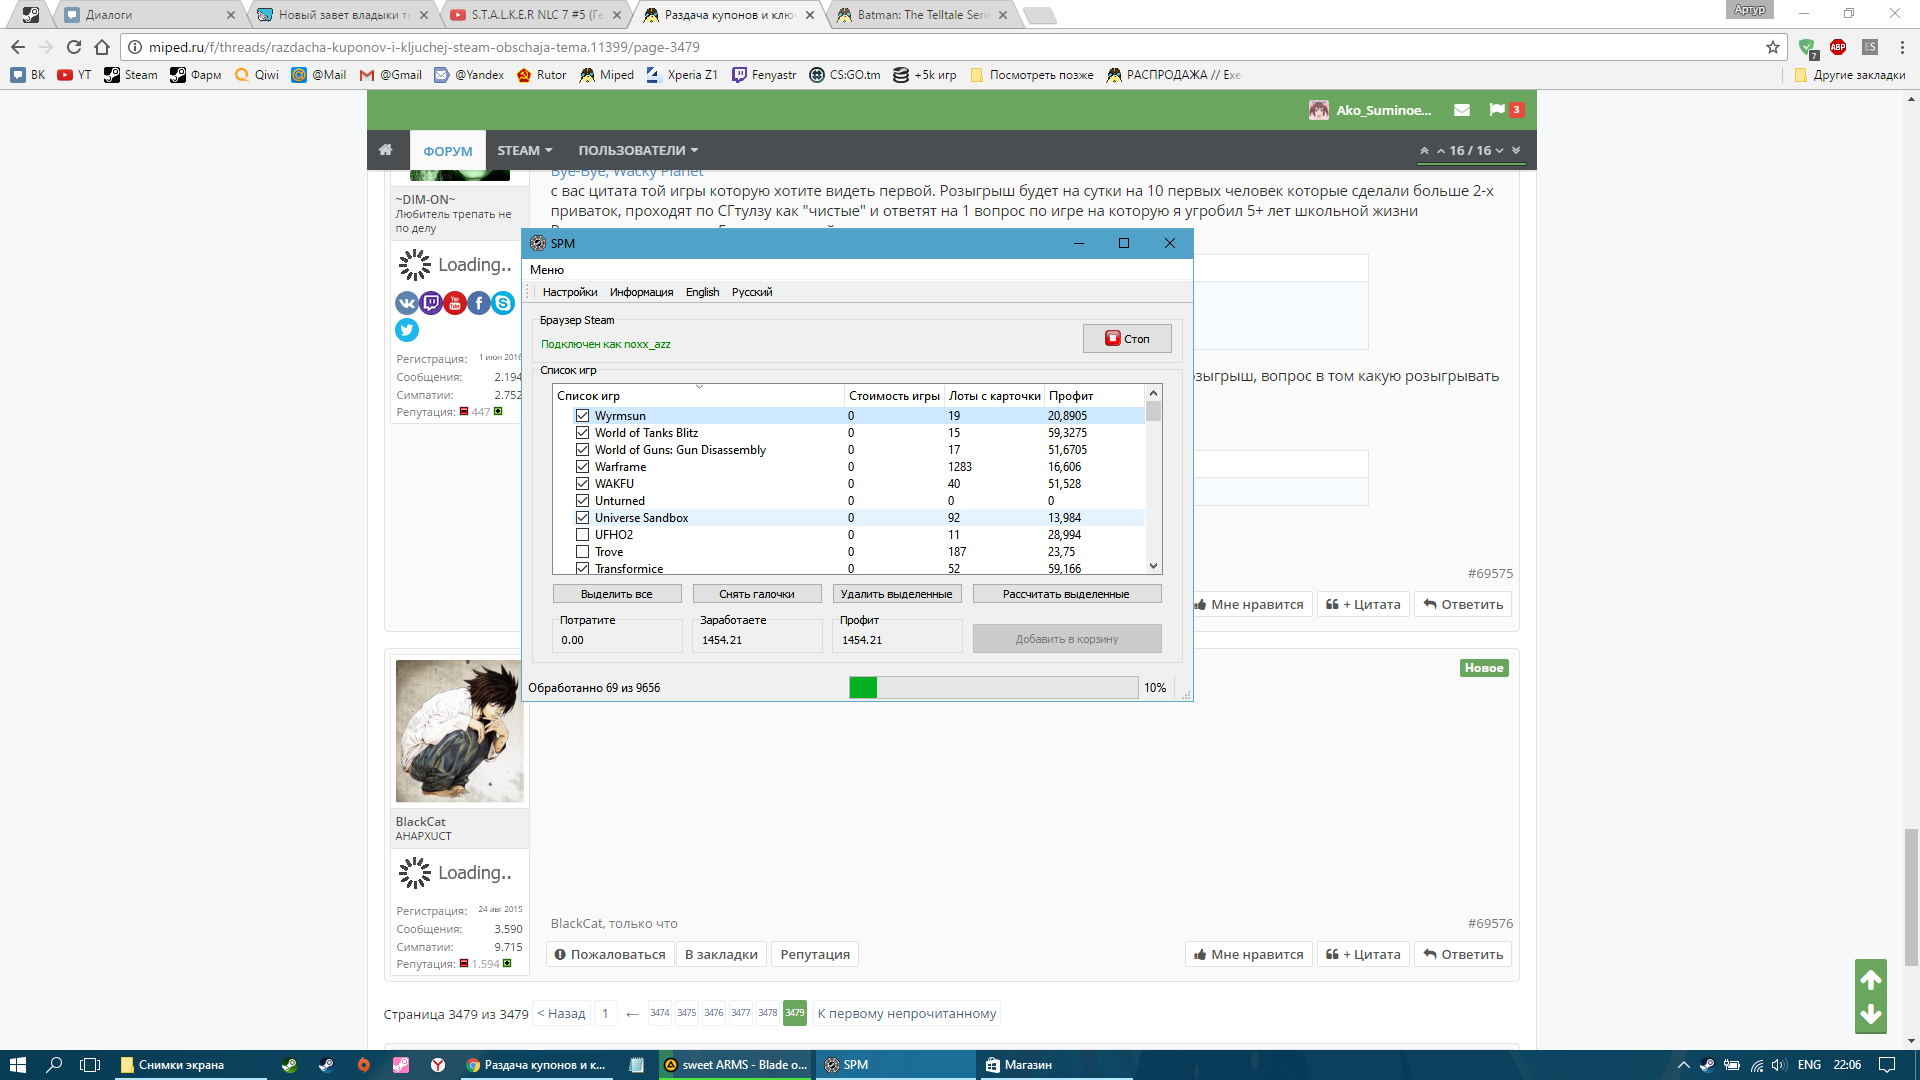Open the Yandex Browser taskbar icon

coord(438,1065)
